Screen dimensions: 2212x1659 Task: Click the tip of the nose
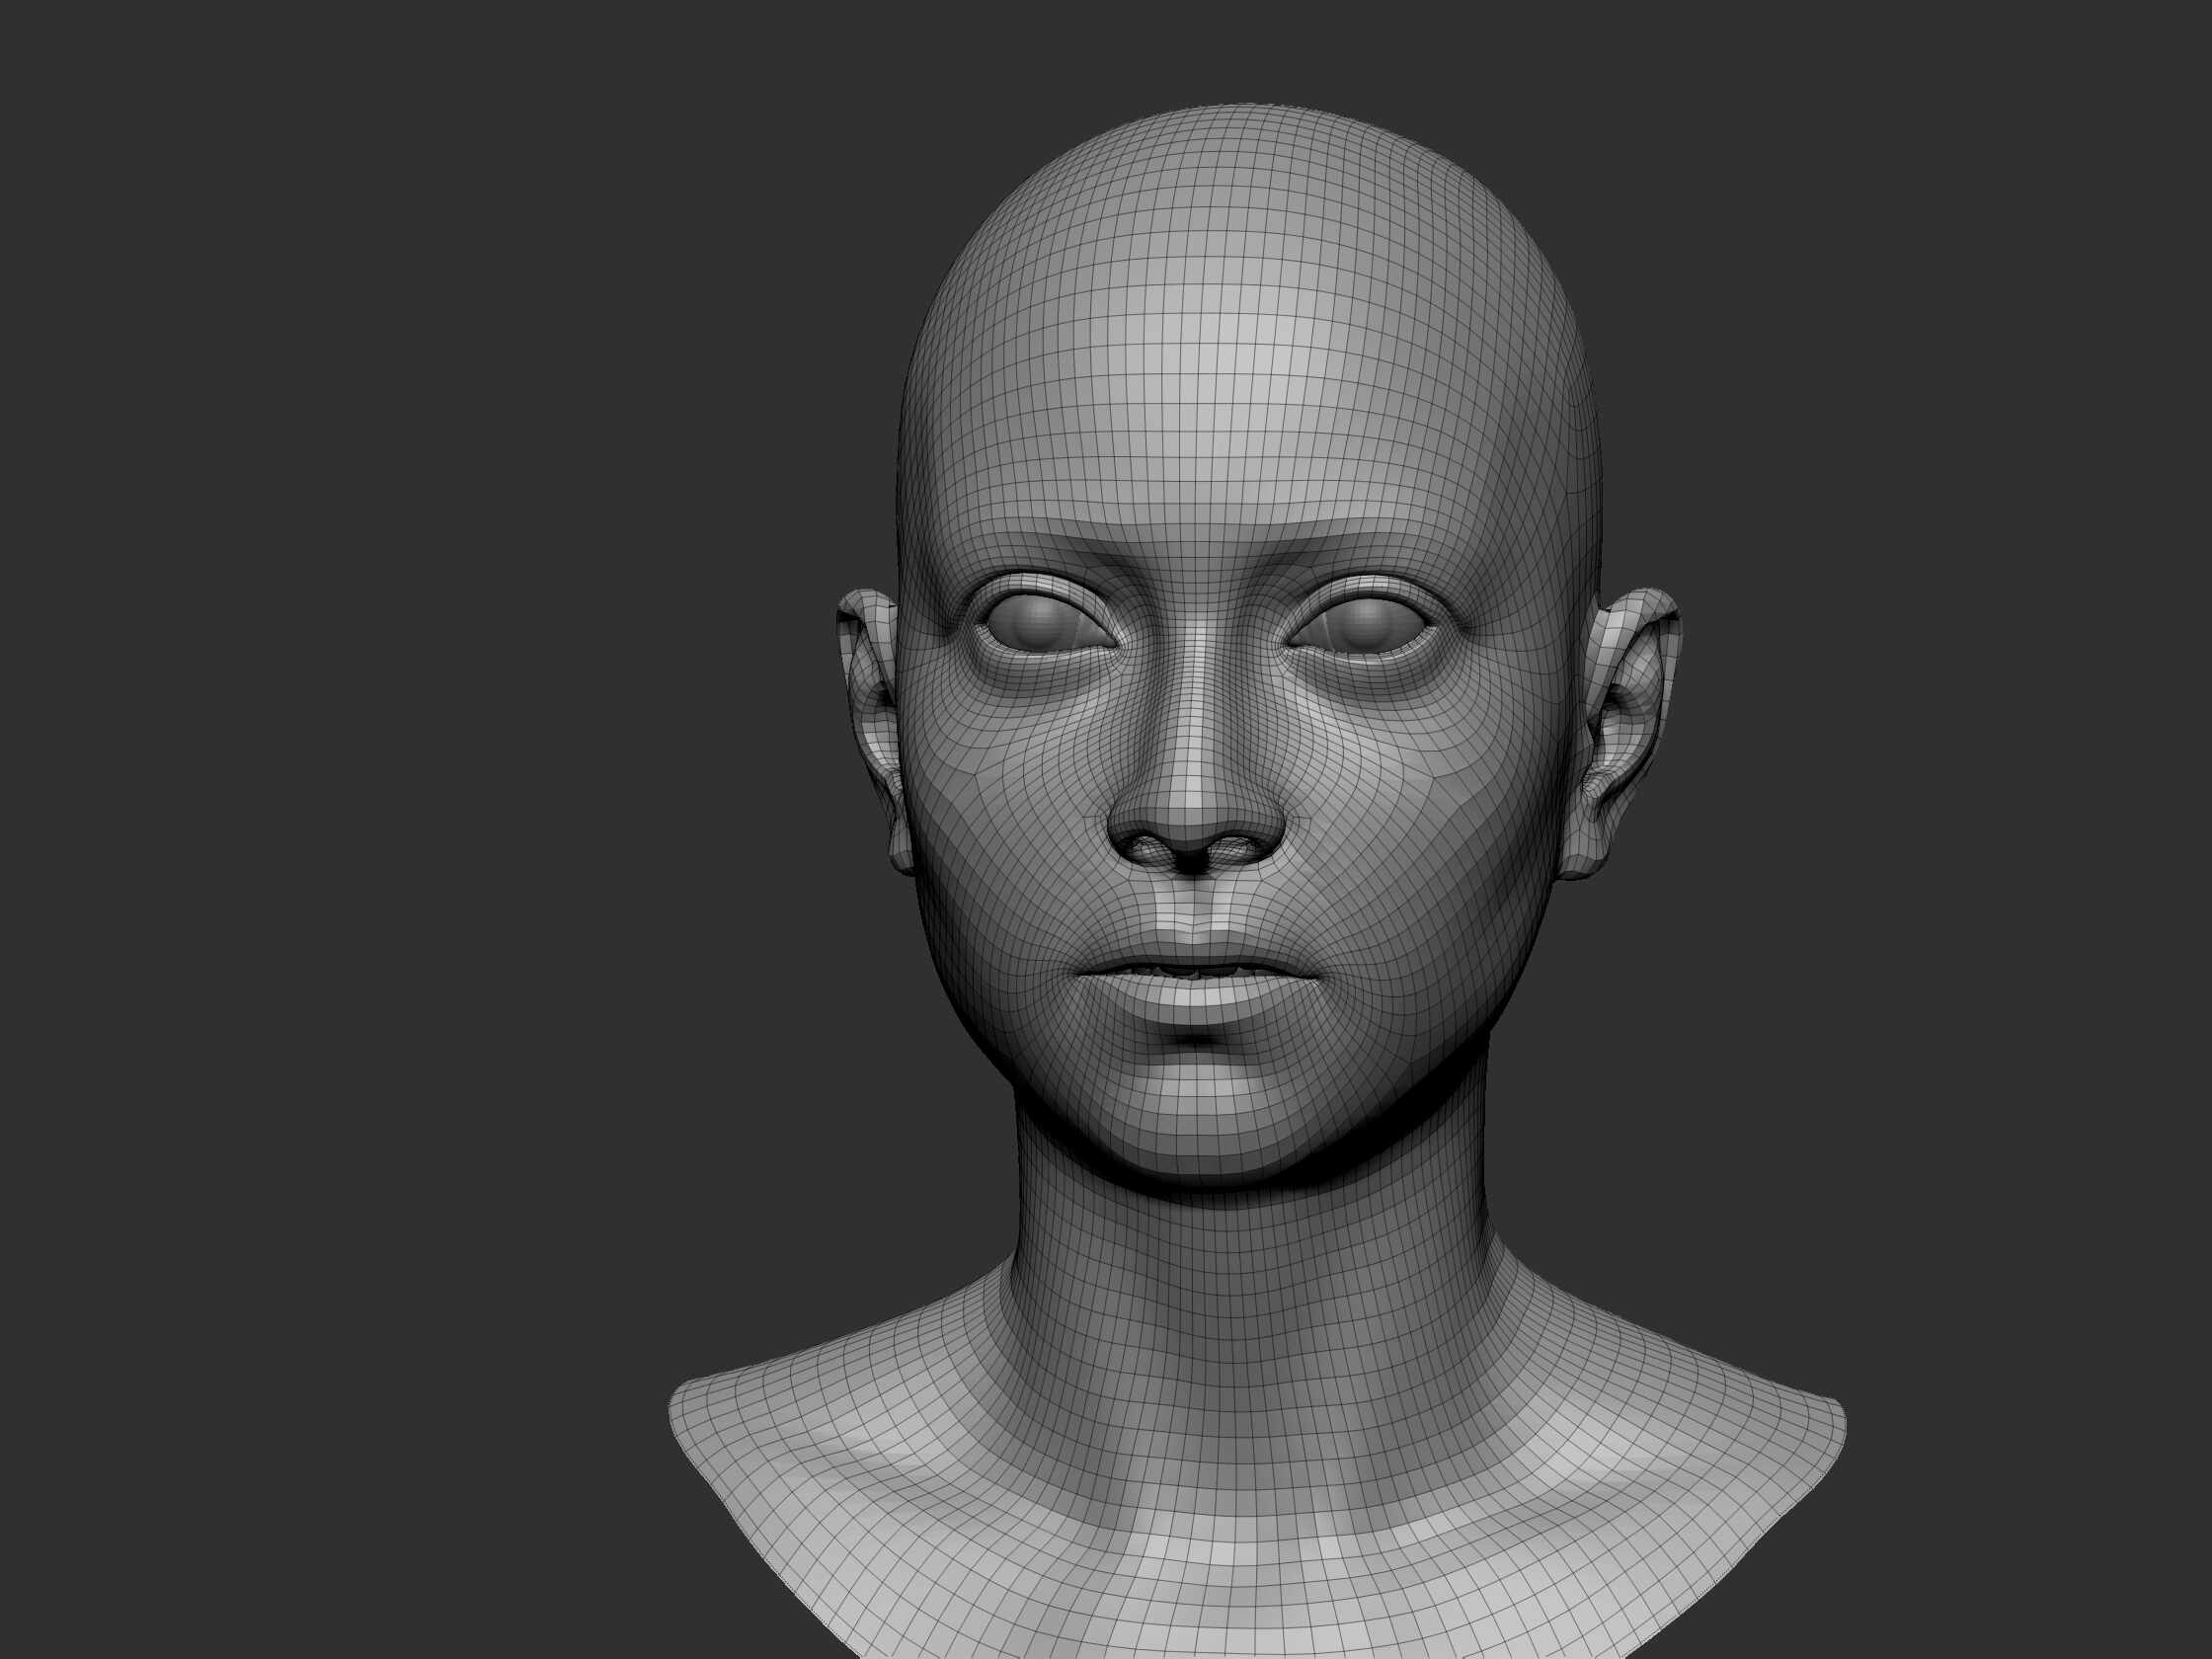pos(1195,808)
